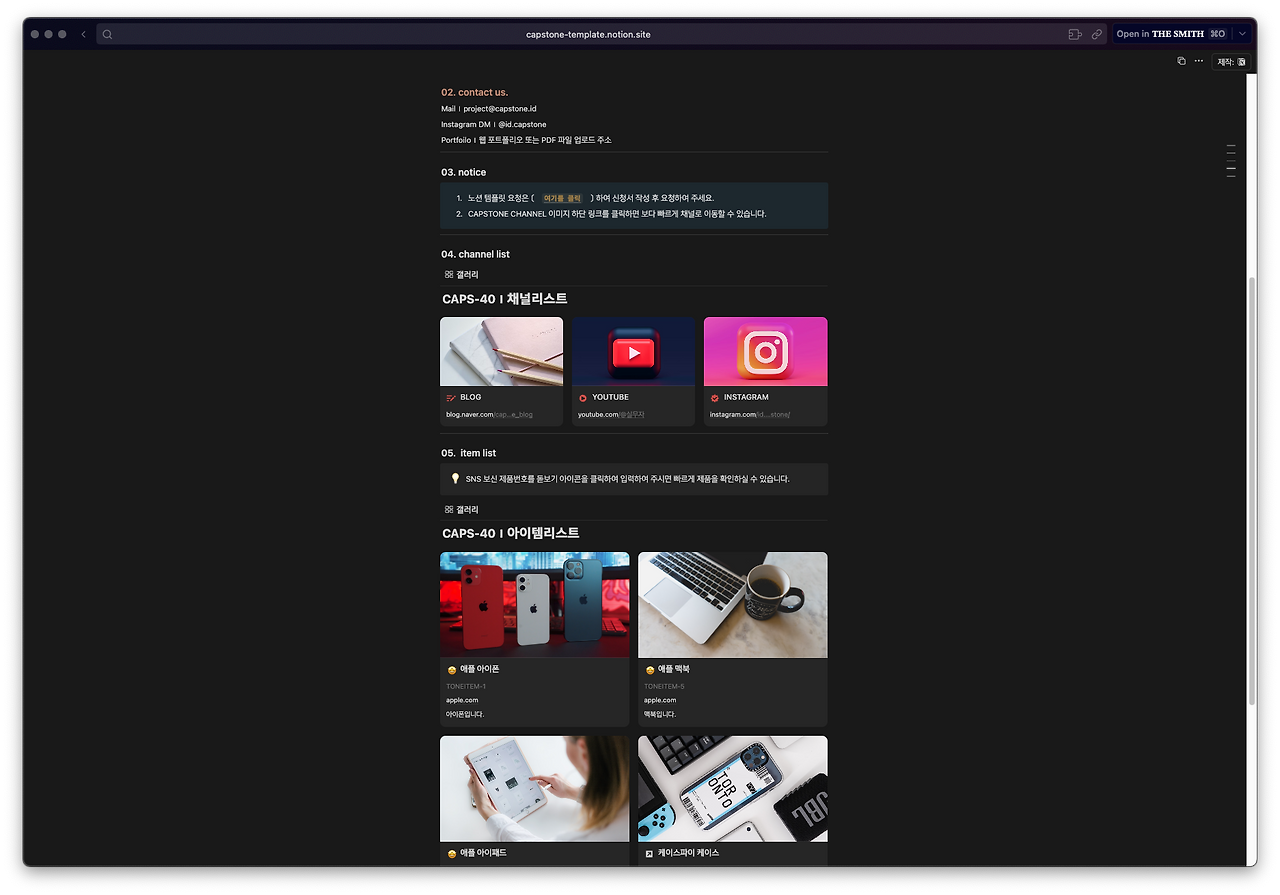Open the apple.com link on 애플 아이폰 card

pyautogui.click(x=462, y=700)
